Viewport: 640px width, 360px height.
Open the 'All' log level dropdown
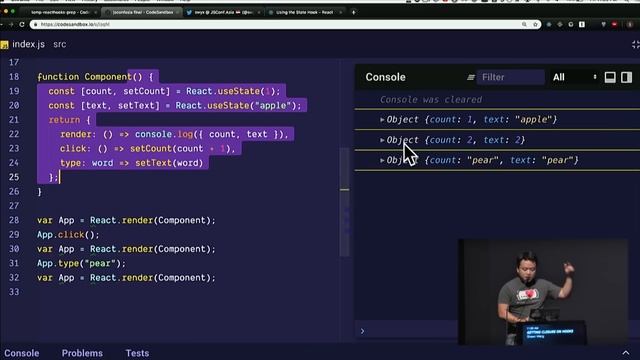575,77
